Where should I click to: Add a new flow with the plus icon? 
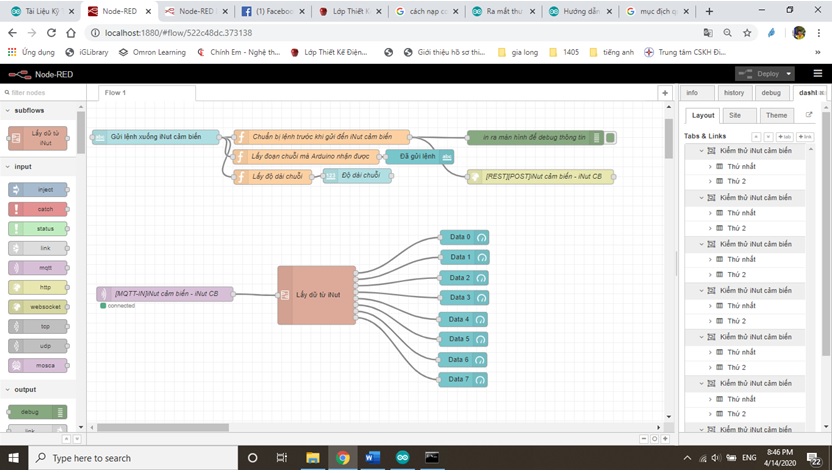(x=665, y=93)
